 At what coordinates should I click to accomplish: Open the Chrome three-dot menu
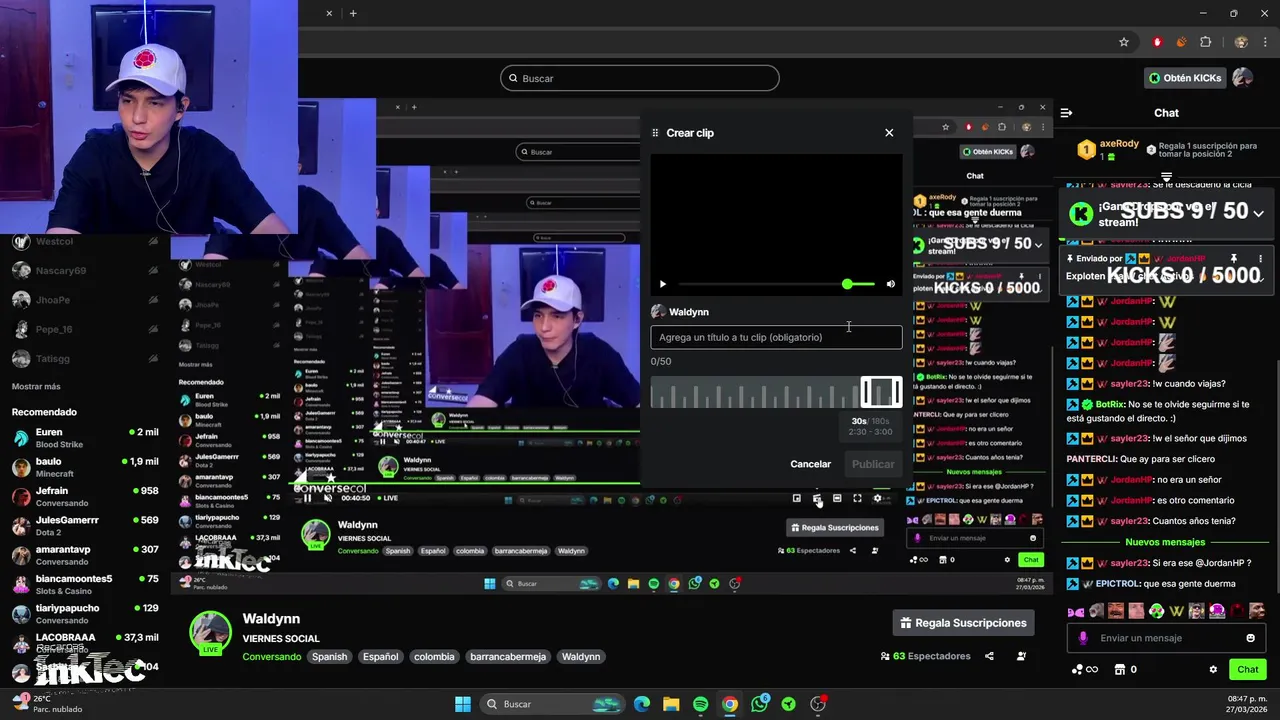pos(1264,42)
